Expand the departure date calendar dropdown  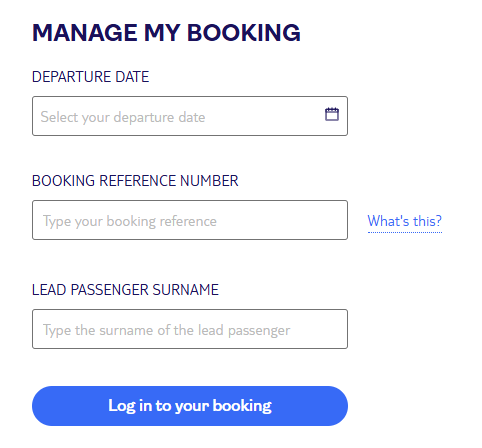(x=332, y=114)
